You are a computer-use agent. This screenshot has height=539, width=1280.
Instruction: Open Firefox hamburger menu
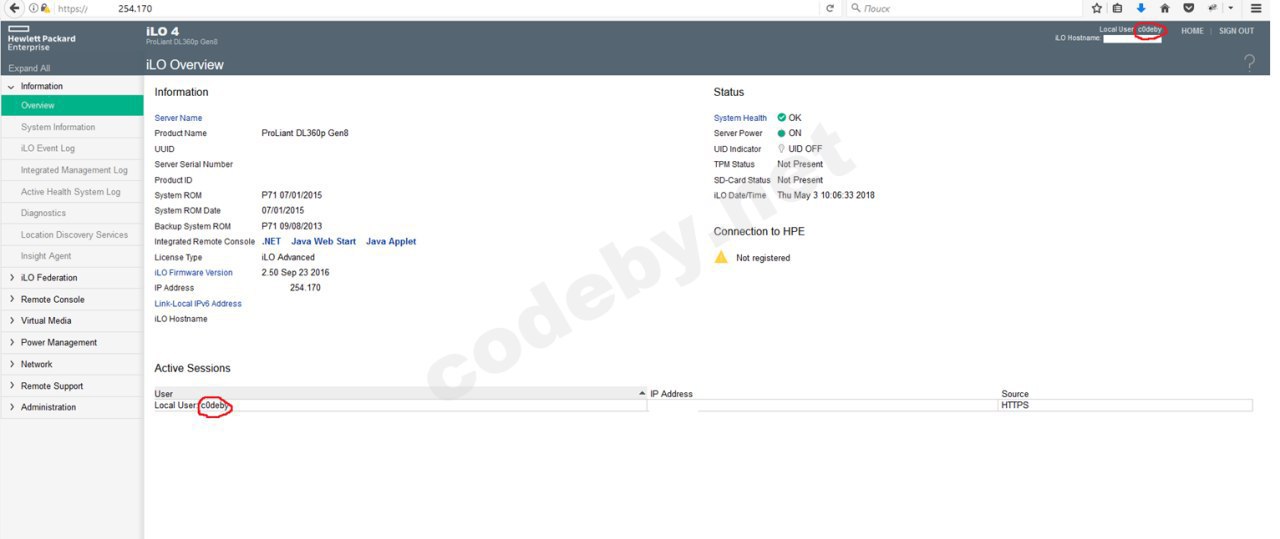click(1256, 8)
